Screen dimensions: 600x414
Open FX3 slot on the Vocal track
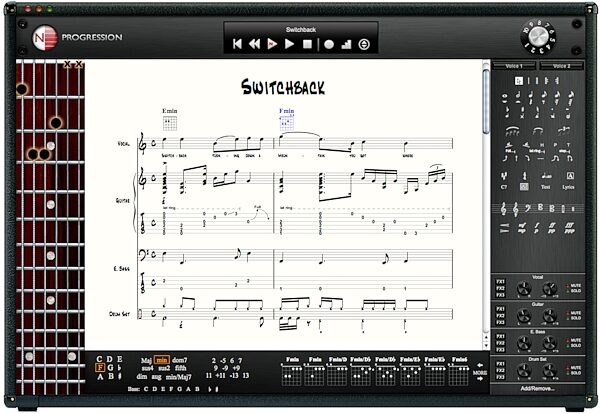pyautogui.click(x=500, y=295)
